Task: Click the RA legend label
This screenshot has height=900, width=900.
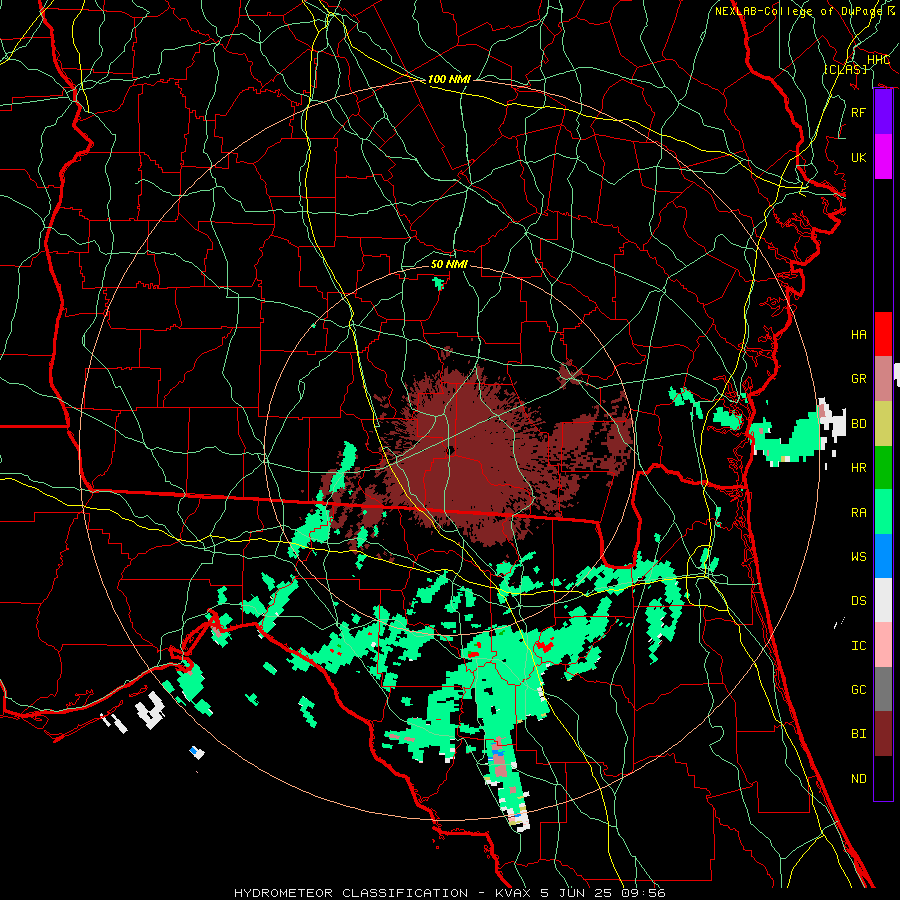Action: pyautogui.click(x=859, y=513)
